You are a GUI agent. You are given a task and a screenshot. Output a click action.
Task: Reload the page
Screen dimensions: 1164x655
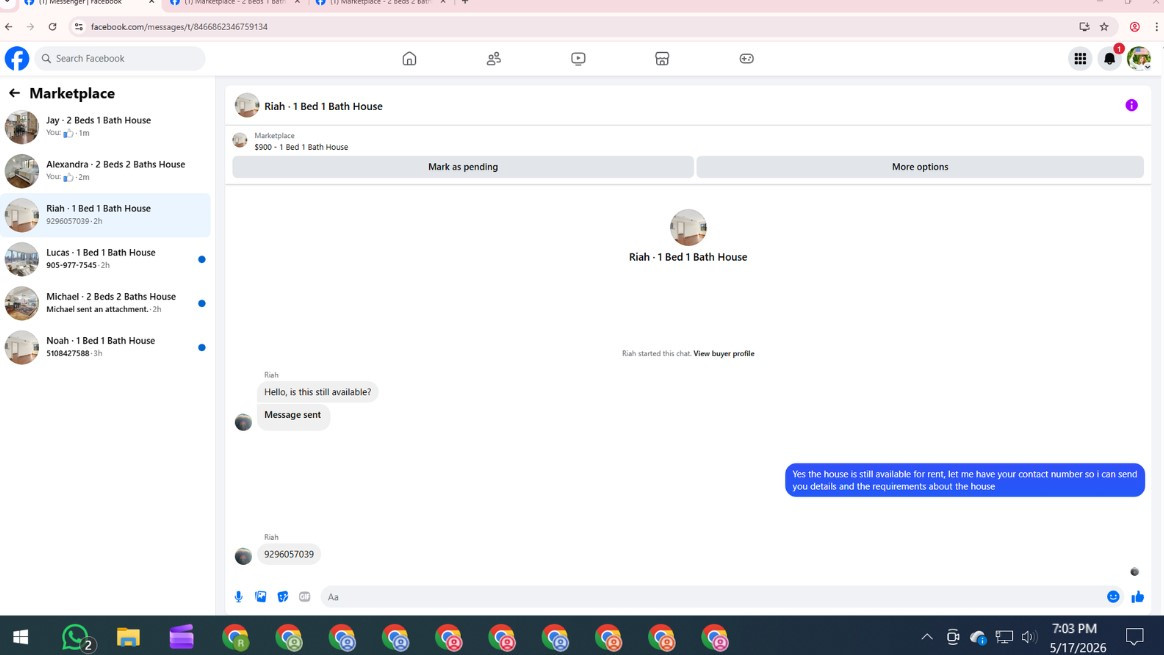coord(52,27)
